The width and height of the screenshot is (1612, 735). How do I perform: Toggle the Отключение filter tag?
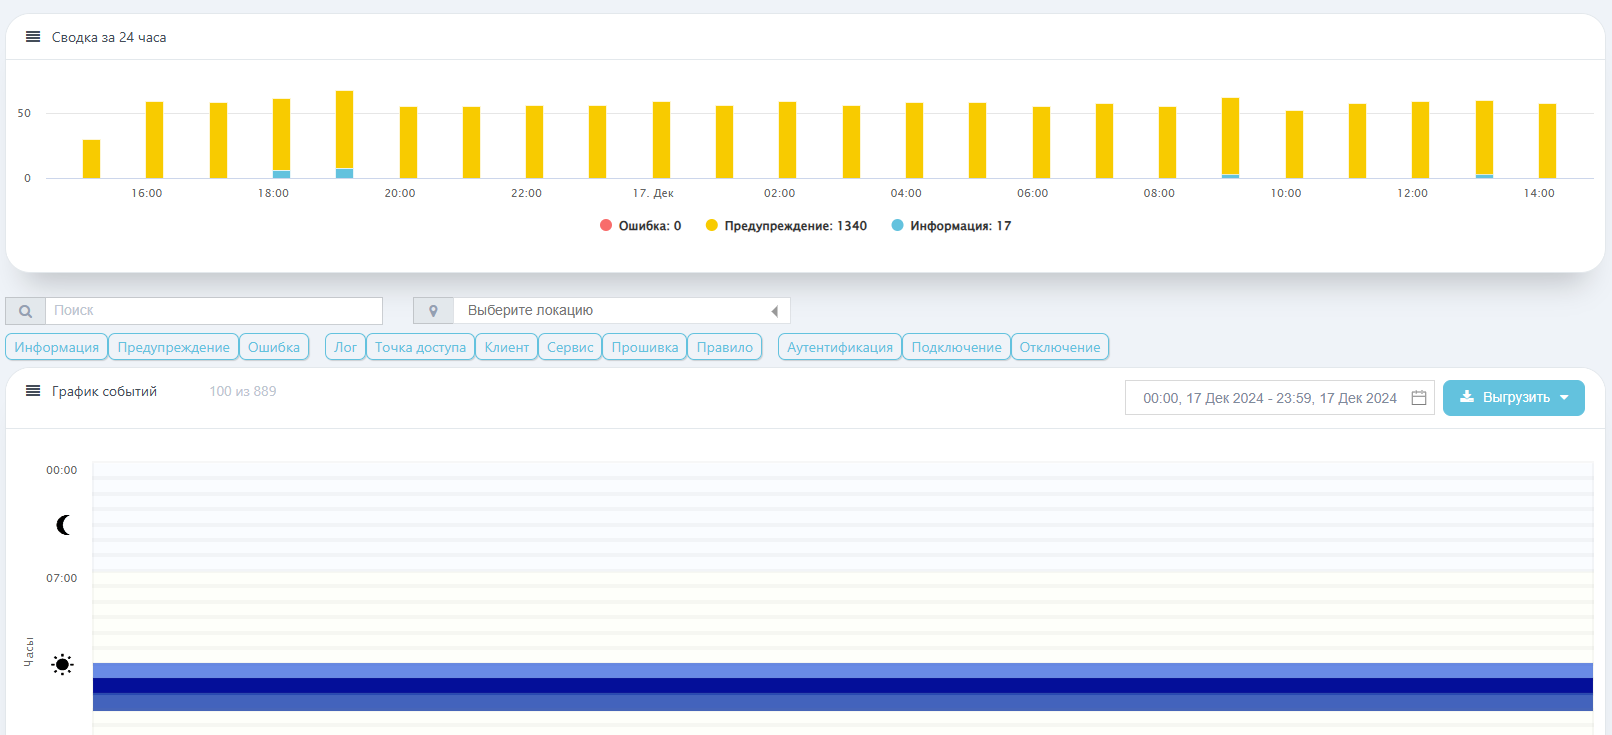point(1060,347)
